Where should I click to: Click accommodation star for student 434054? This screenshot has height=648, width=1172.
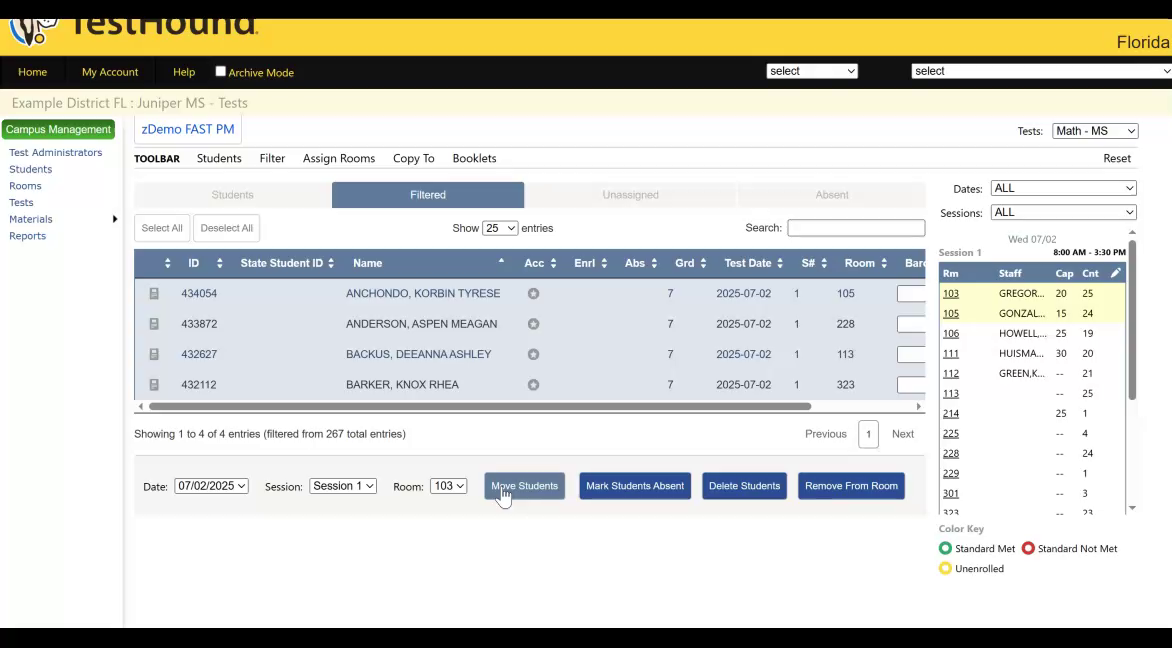coord(533,294)
